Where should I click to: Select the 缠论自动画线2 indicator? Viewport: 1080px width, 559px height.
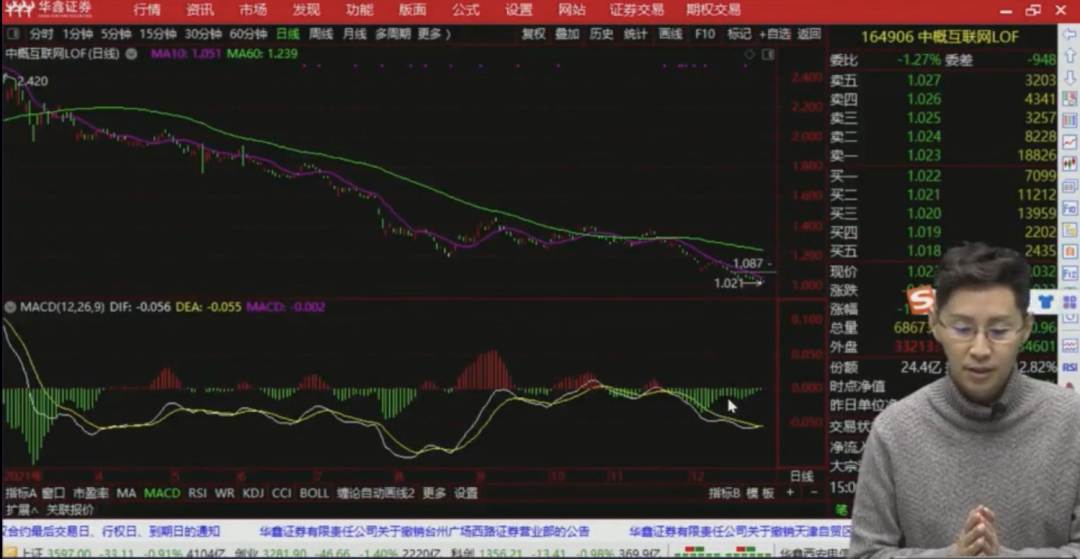point(375,493)
